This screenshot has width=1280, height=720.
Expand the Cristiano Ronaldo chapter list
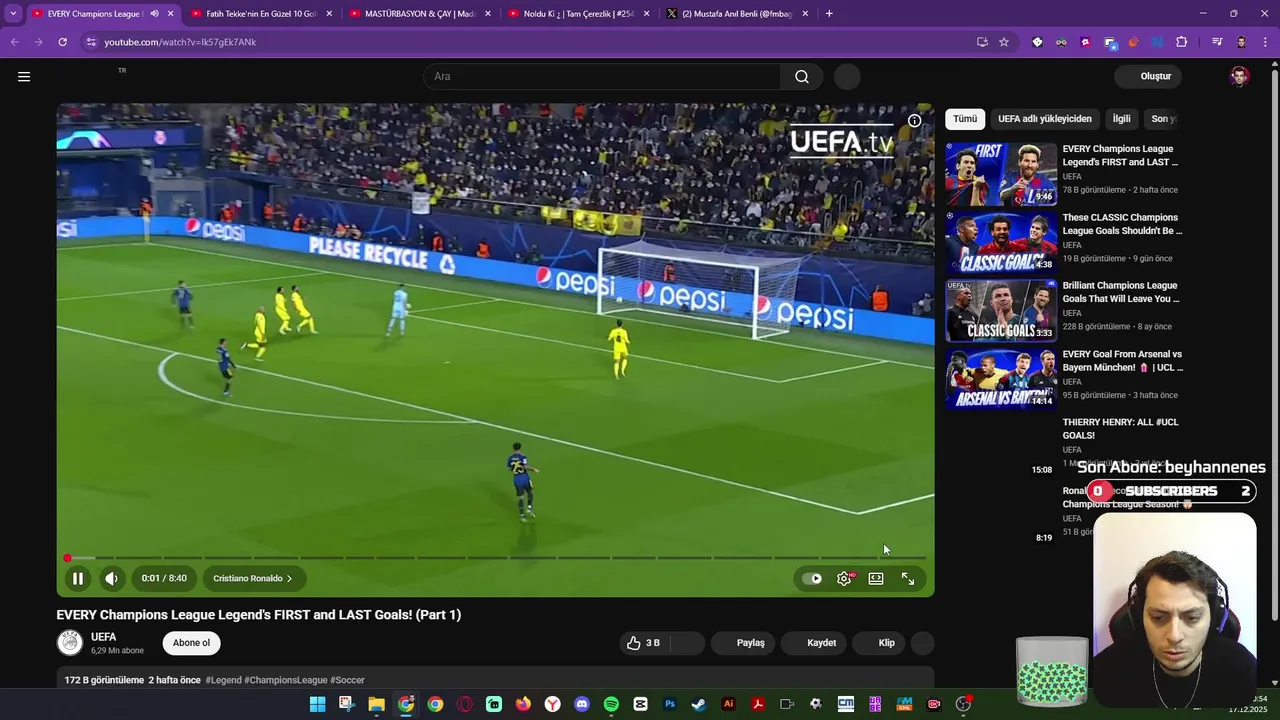tap(253, 578)
